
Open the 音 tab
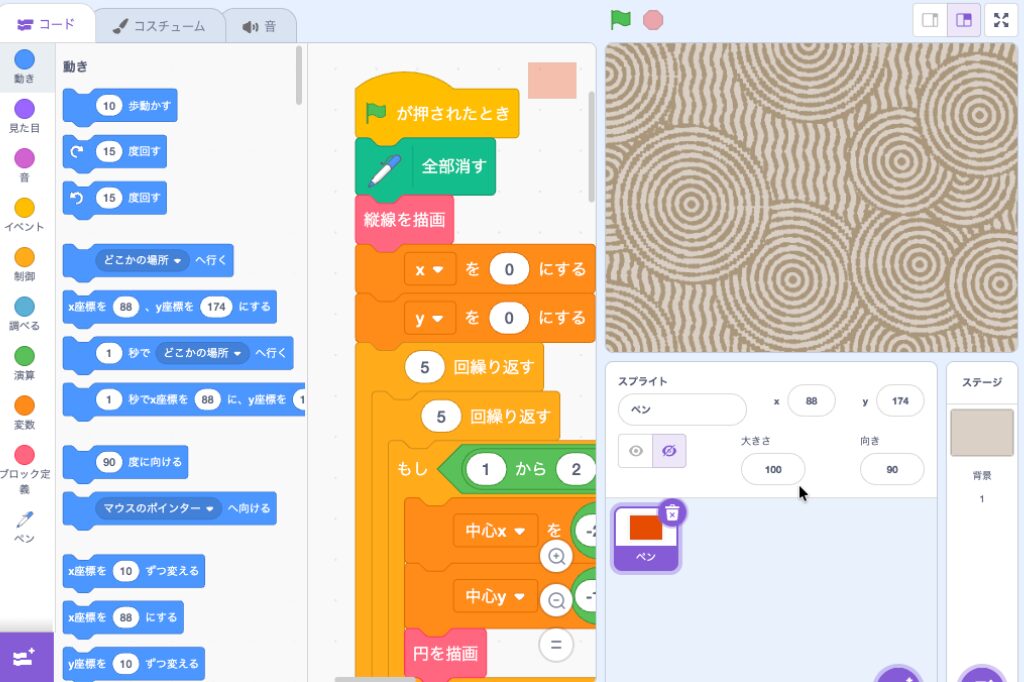click(259, 26)
